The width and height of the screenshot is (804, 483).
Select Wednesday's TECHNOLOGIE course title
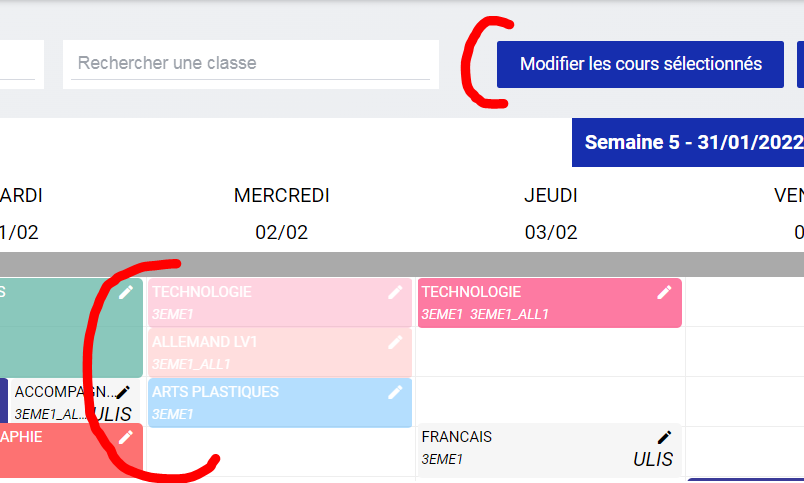click(202, 292)
